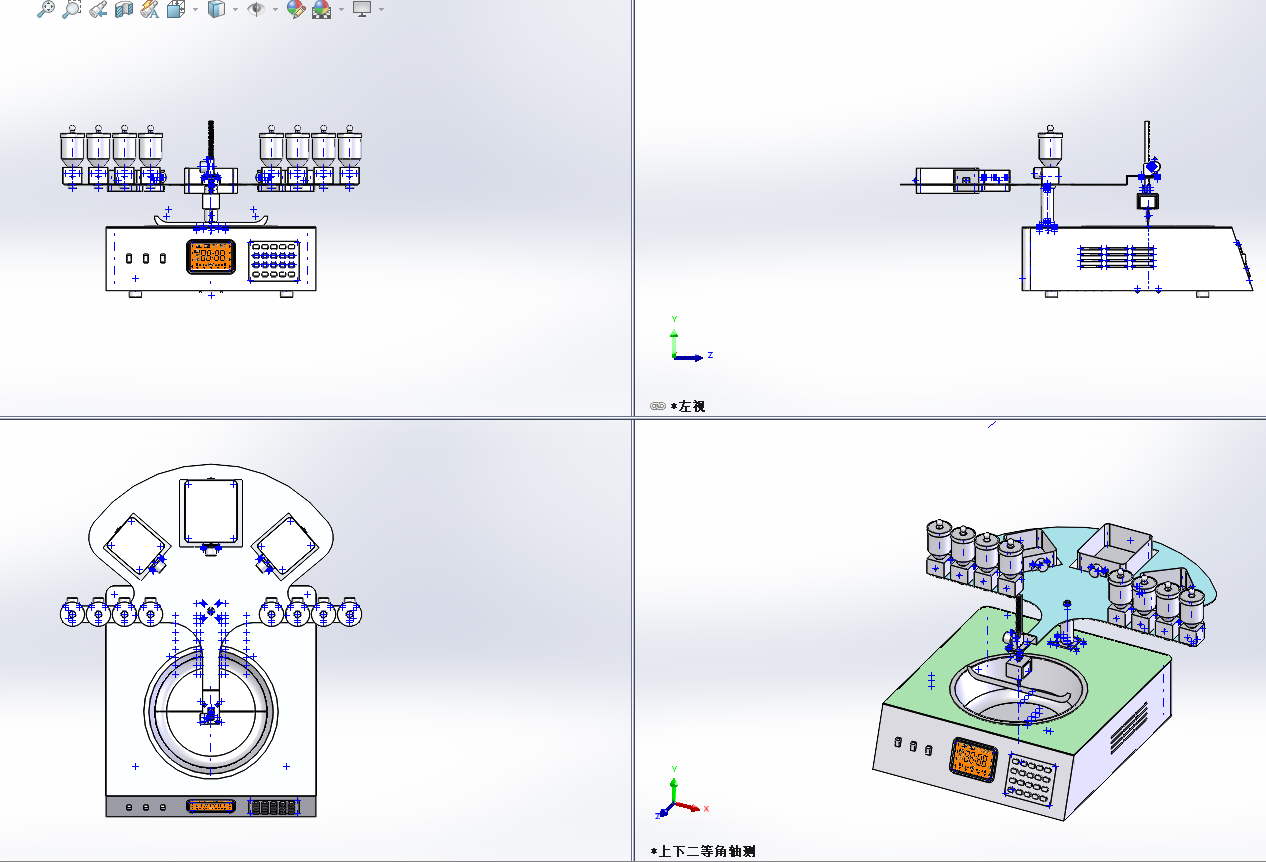
Task: Open Dynamic Annotation Views tool
Action: pyautogui.click(x=149, y=10)
